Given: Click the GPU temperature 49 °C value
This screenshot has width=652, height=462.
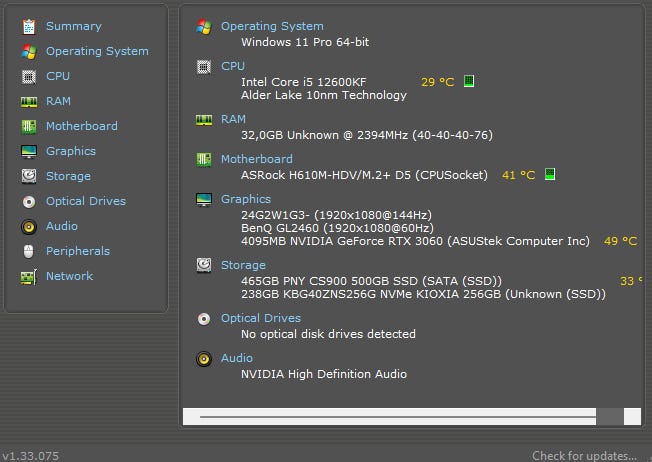Looking at the screenshot, I should pyautogui.click(x=620, y=241).
